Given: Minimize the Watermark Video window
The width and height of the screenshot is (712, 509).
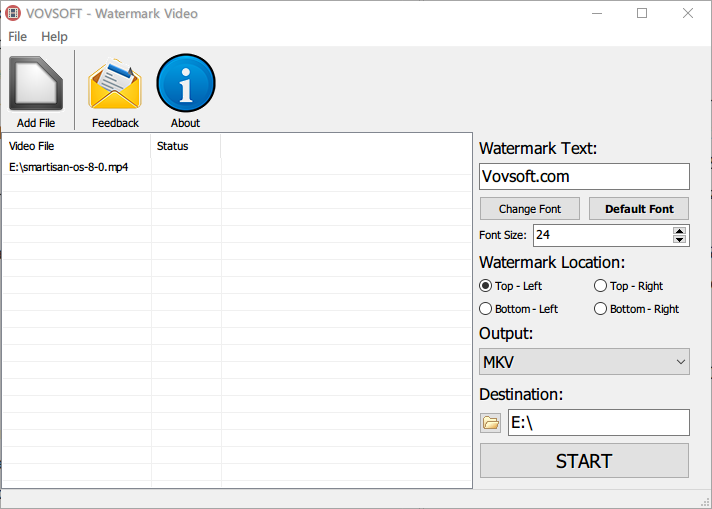Looking at the screenshot, I should click(597, 14).
